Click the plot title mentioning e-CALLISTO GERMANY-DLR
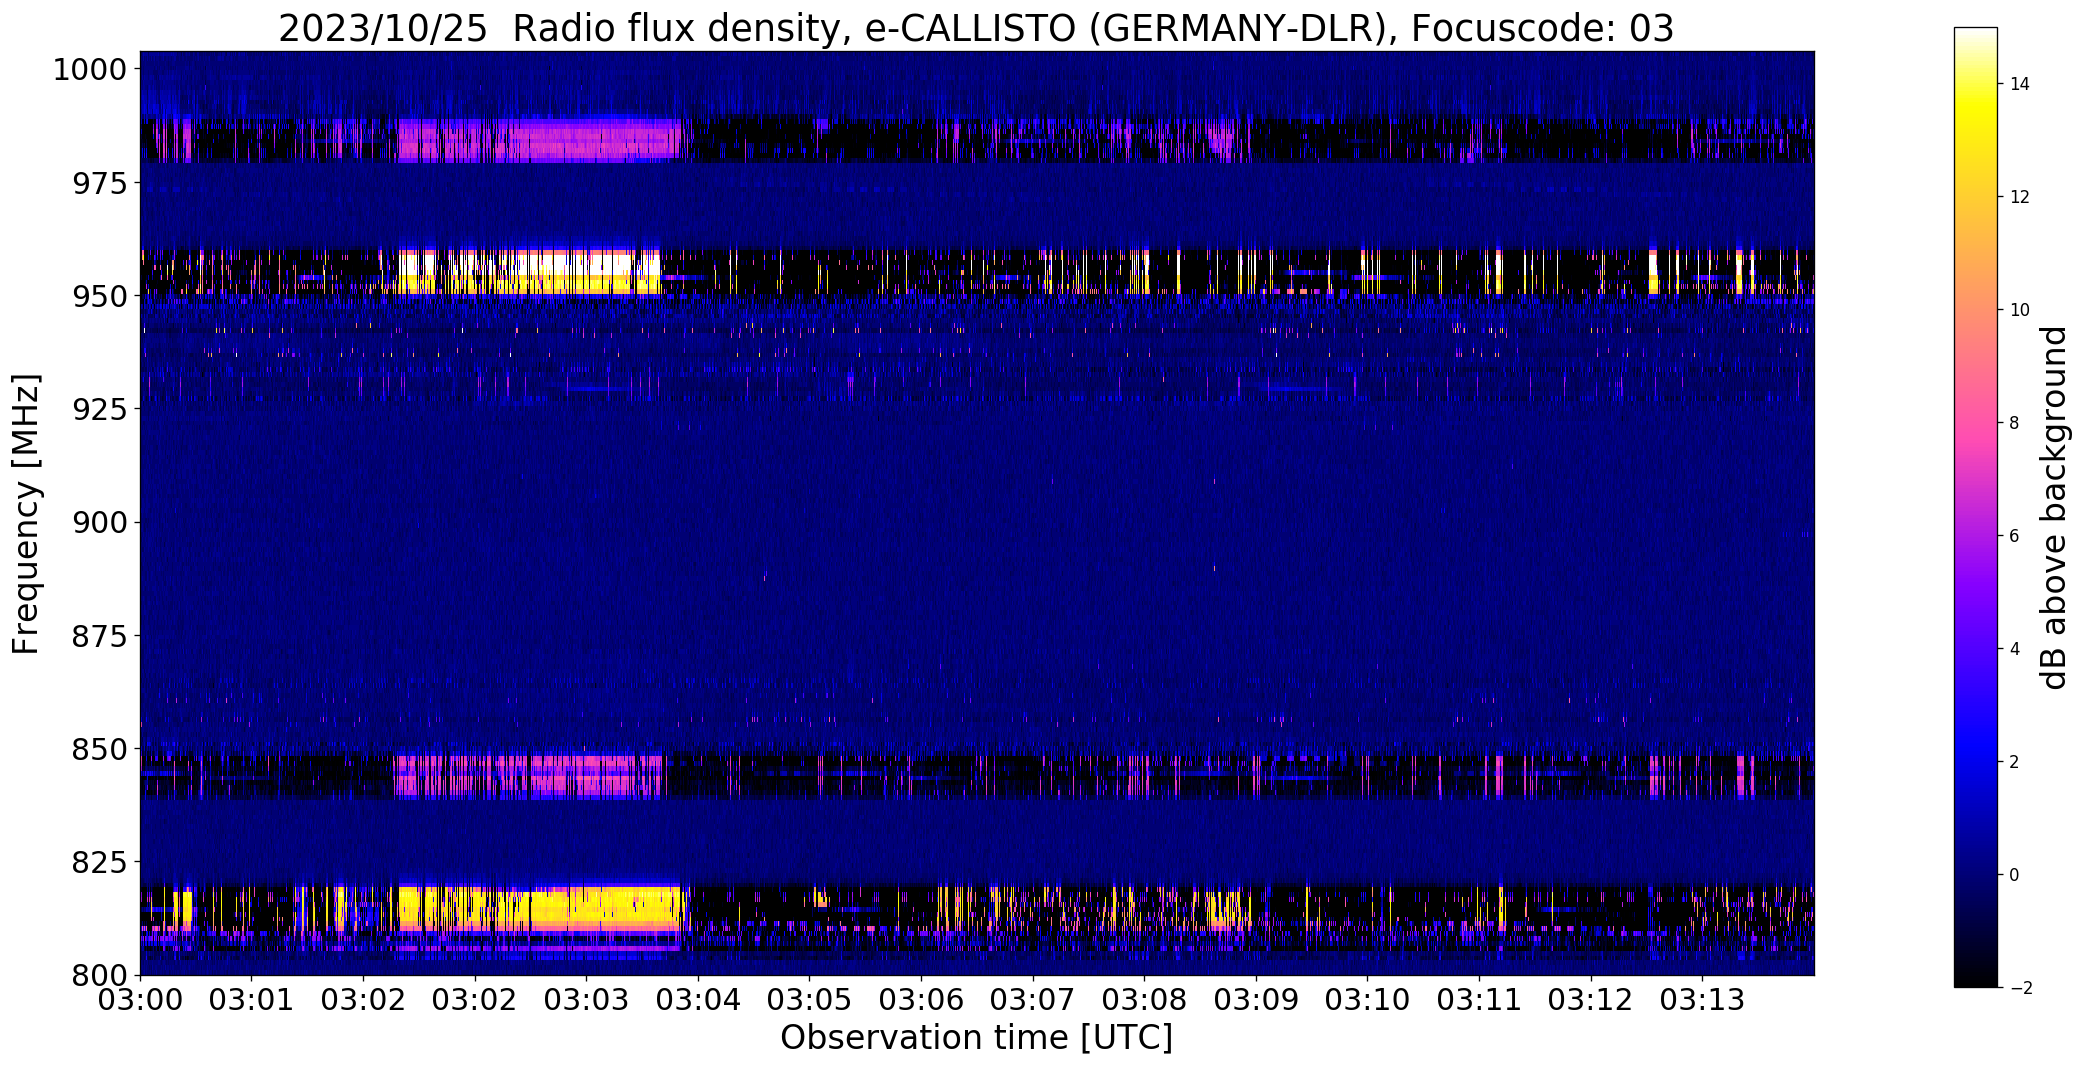This screenshot has width=2085, height=1067. (x=976, y=28)
